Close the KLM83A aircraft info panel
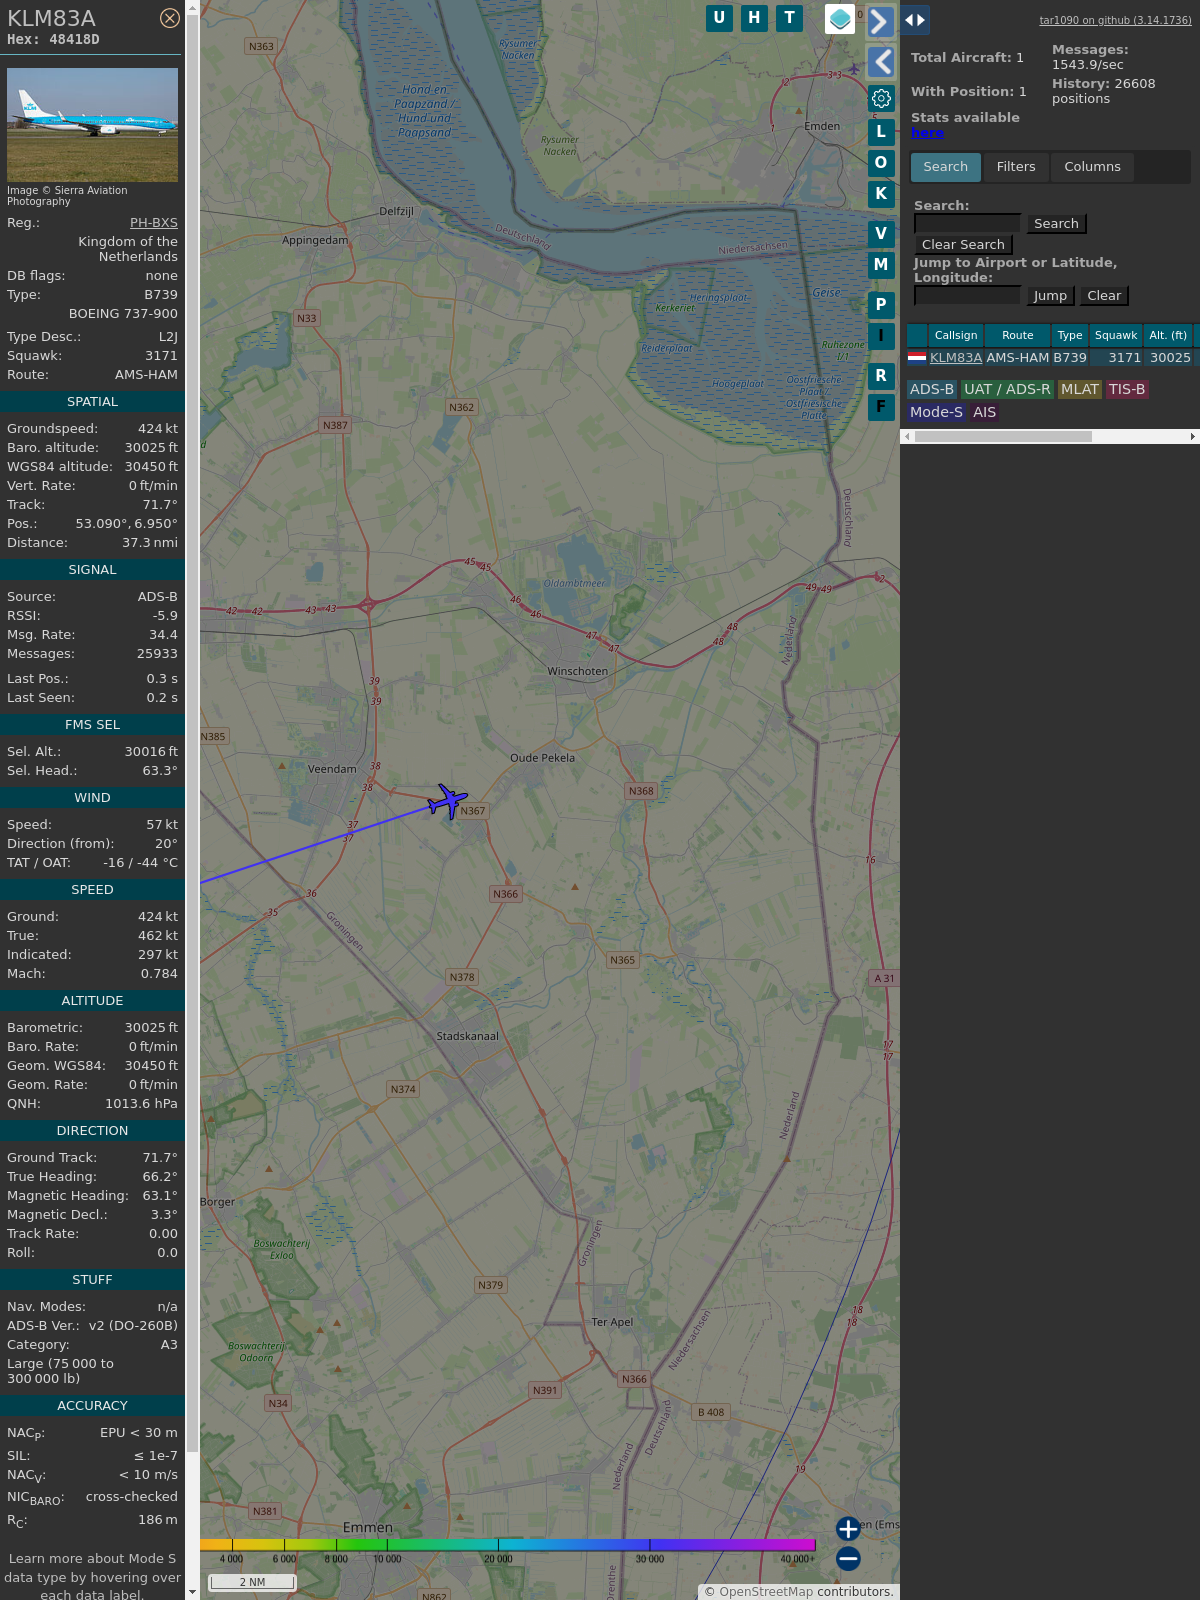The image size is (1200, 1600). [170, 18]
